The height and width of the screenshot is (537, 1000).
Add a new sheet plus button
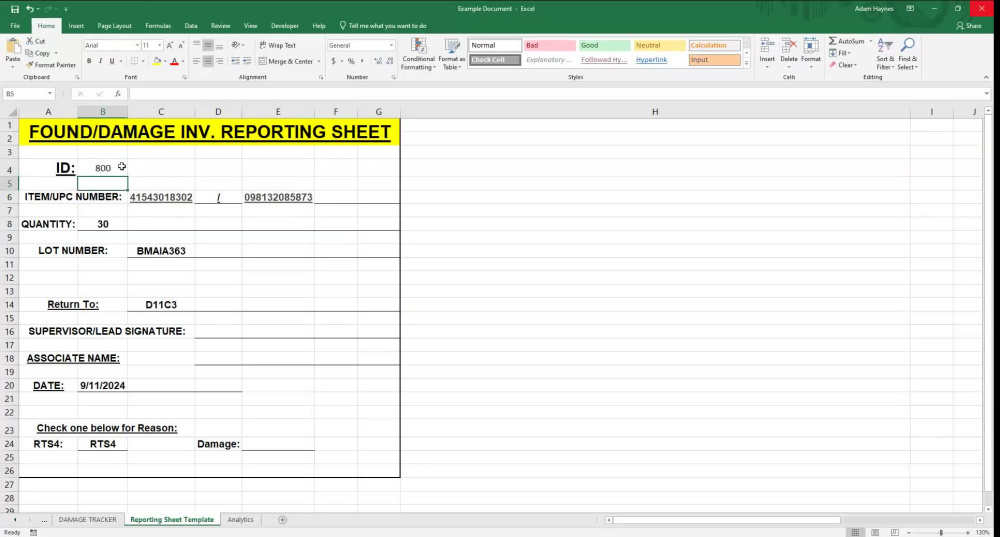click(x=283, y=520)
